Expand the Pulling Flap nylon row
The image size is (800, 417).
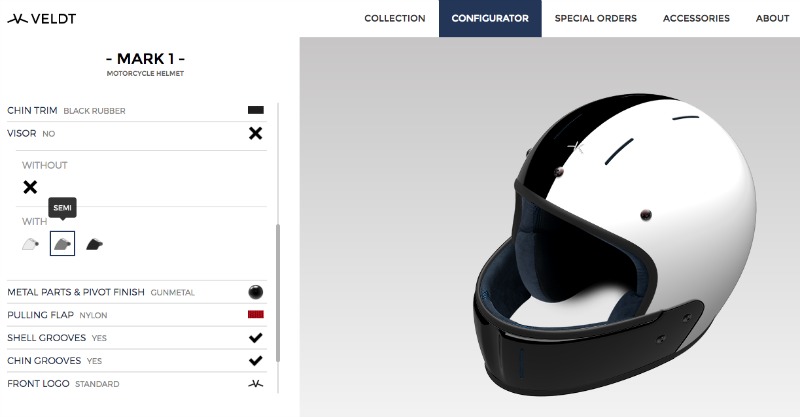click(x=137, y=315)
